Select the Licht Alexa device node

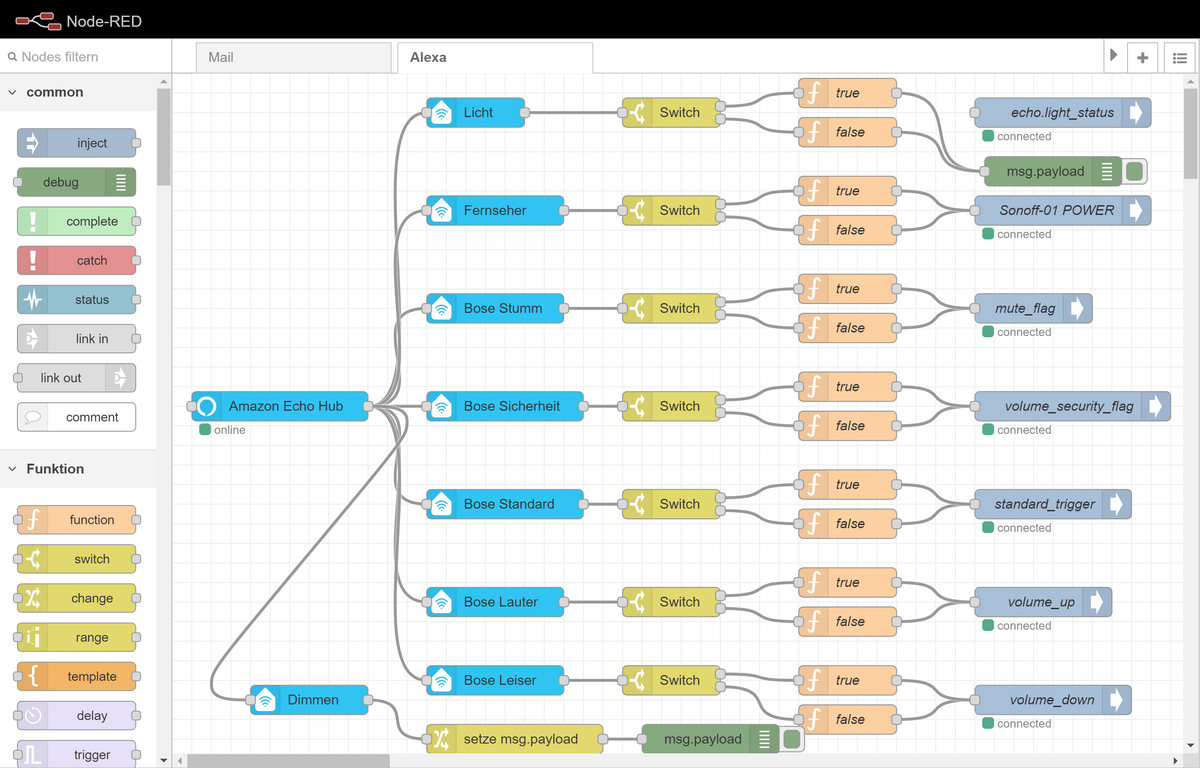point(475,112)
